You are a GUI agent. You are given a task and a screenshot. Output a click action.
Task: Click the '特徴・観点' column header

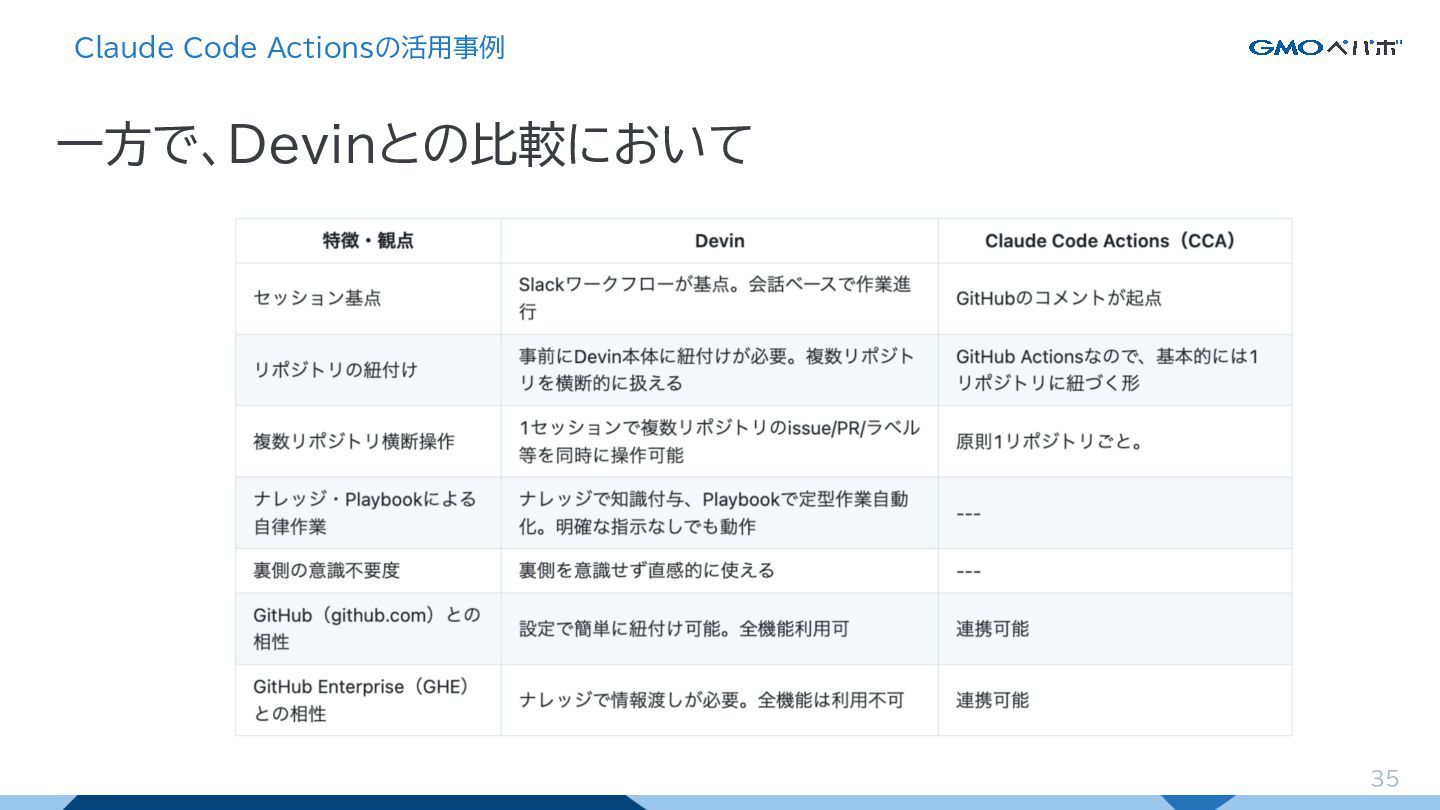point(368,241)
